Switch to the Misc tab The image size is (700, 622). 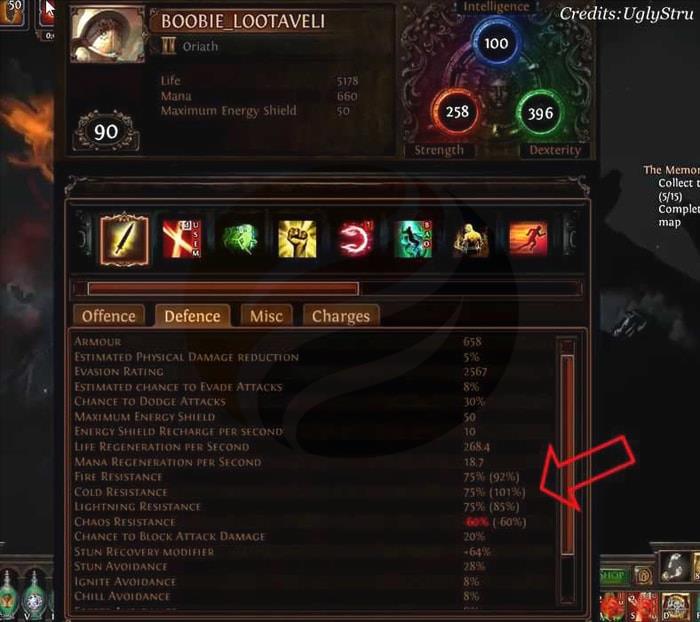pos(266,316)
